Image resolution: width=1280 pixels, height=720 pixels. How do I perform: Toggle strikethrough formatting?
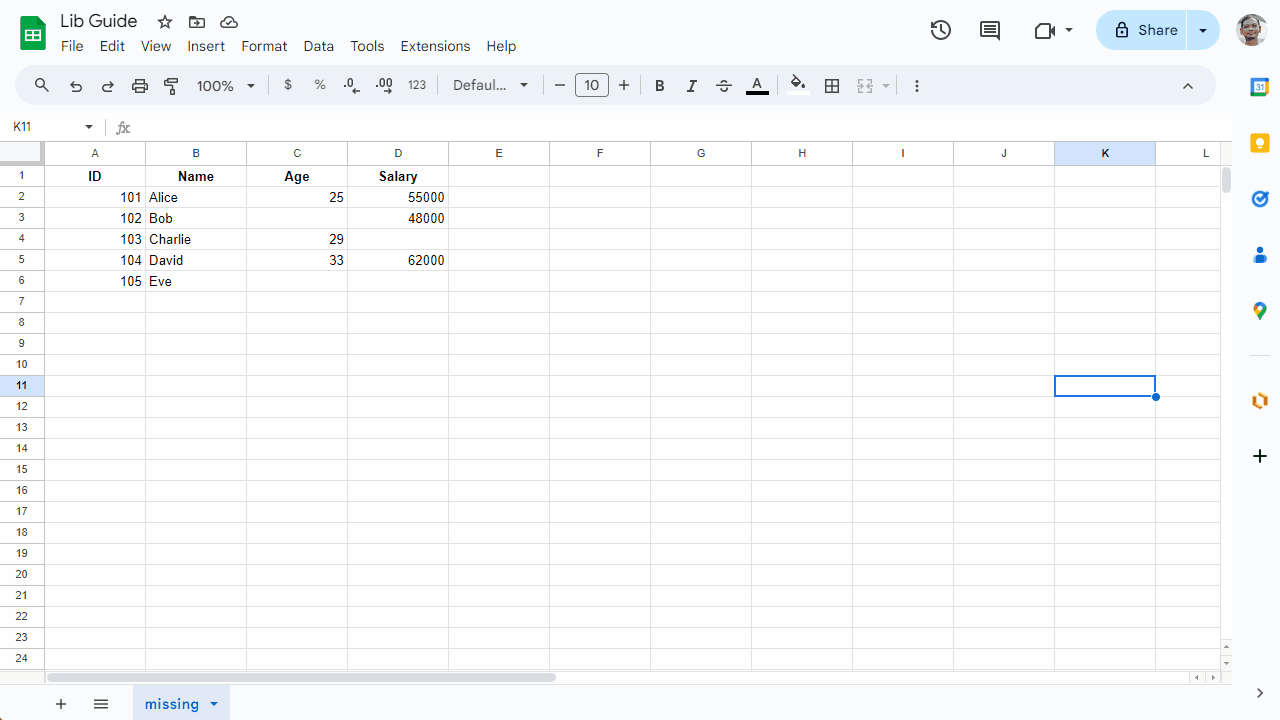[724, 86]
